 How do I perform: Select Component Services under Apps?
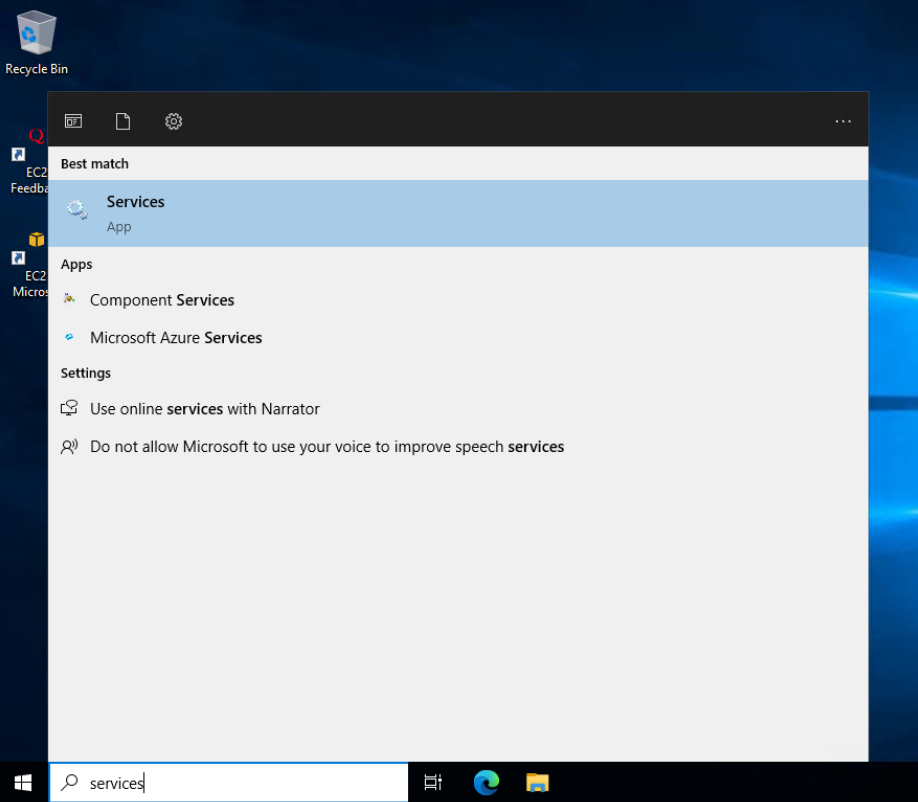162,299
